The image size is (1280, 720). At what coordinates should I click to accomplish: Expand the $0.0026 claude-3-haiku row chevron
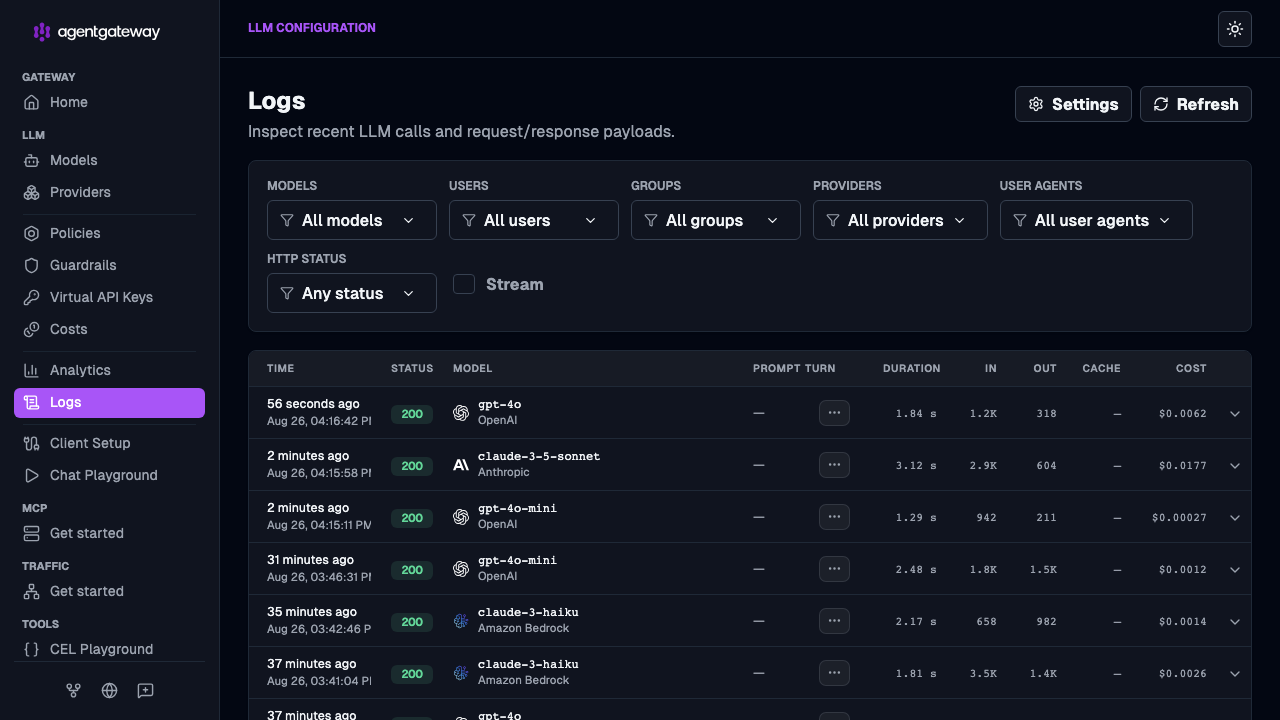(1235, 674)
